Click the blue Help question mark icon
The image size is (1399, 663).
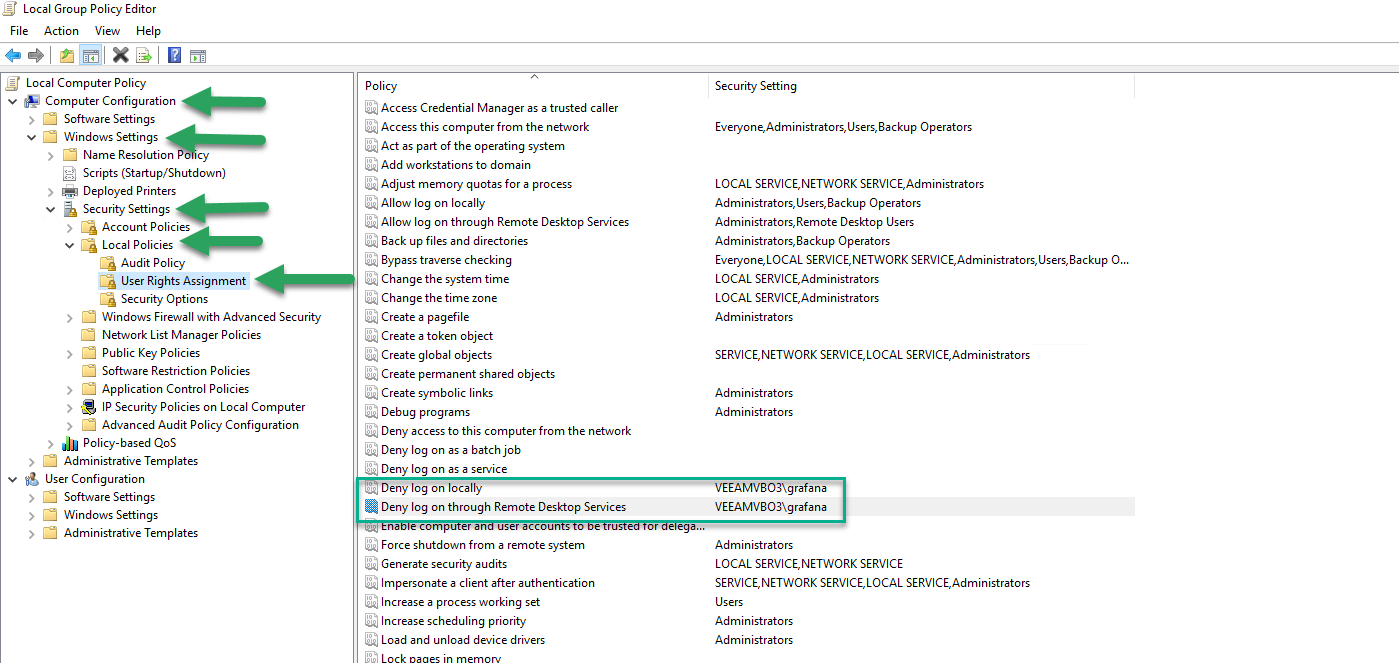[174, 55]
